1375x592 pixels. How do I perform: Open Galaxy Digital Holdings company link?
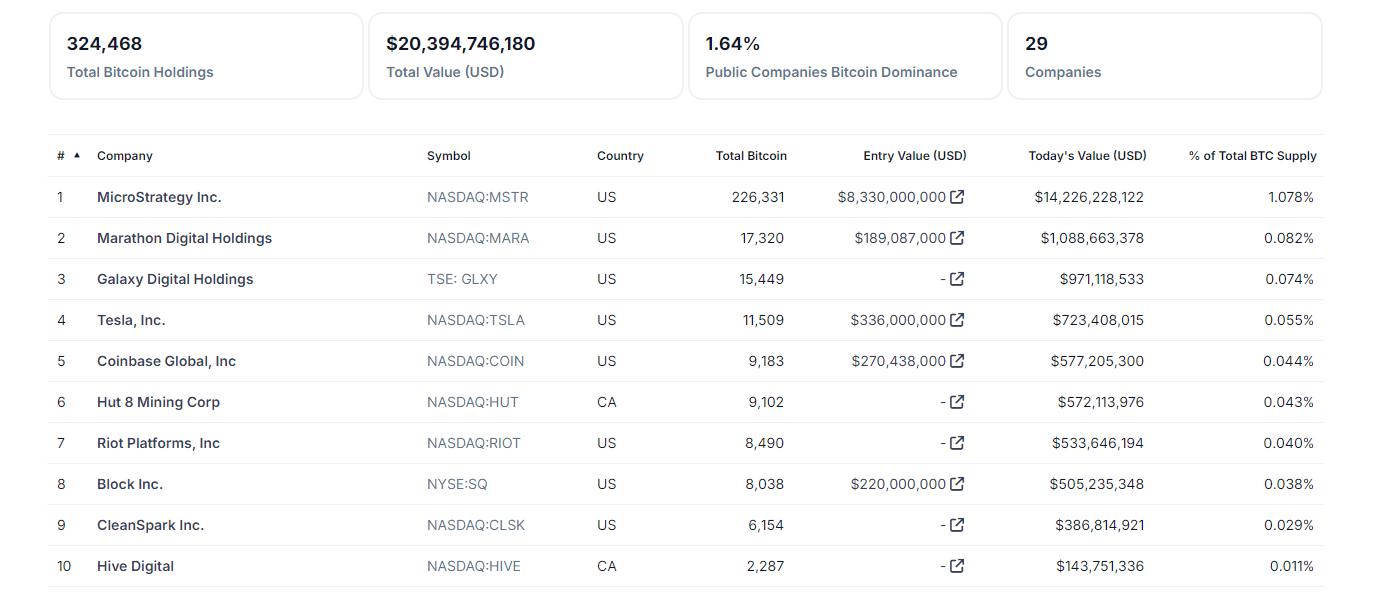(x=175, y=279)
